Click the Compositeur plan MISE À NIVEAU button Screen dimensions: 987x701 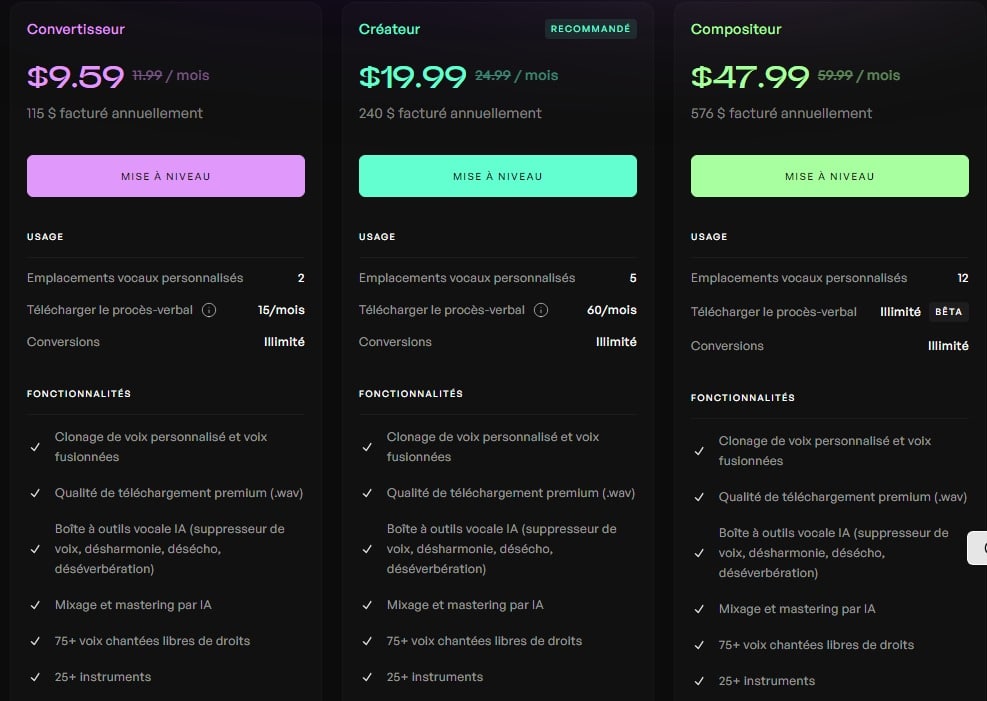pyautogui.click(x=830, y=176)
